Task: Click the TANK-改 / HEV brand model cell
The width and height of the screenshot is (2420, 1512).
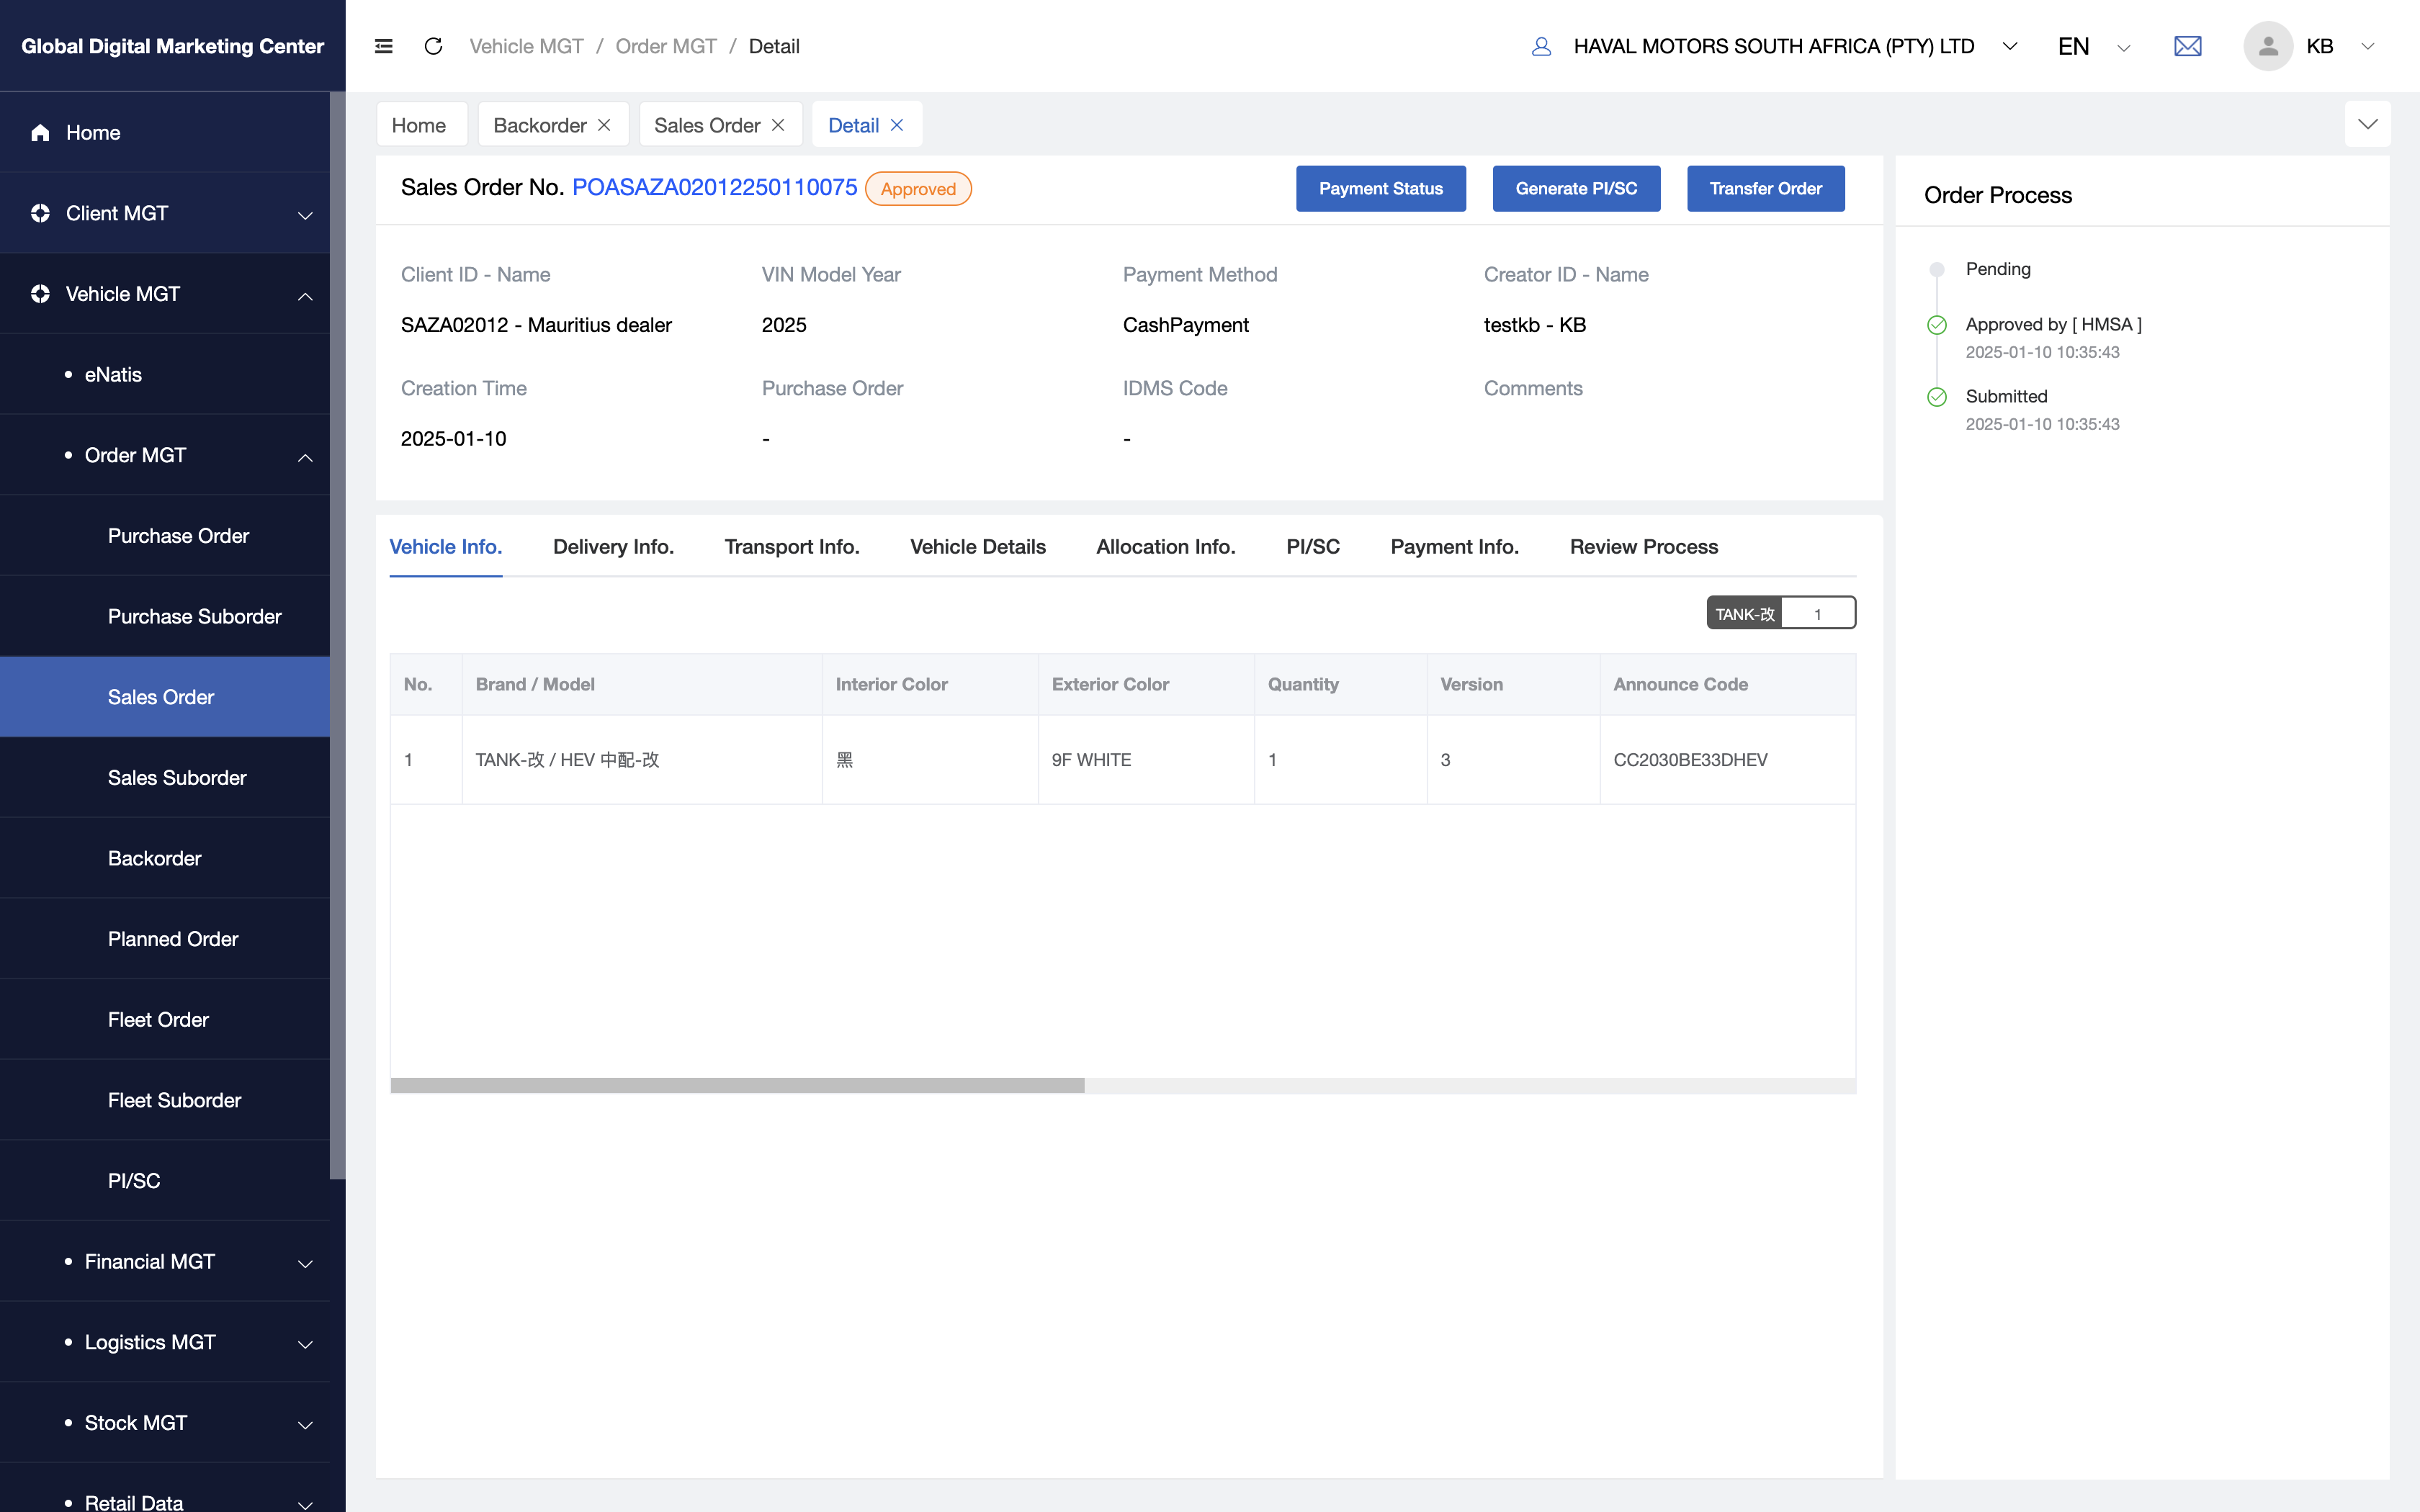Action: (x=642, y=760)
